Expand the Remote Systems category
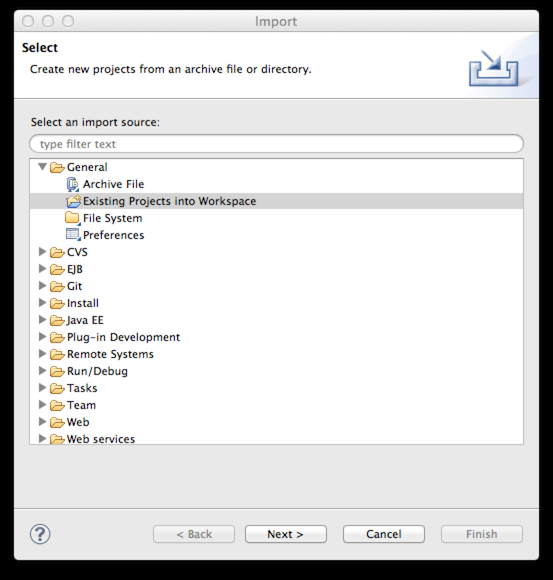The height and width of the screenshot is (580, 553). click(x=43, y=354)
